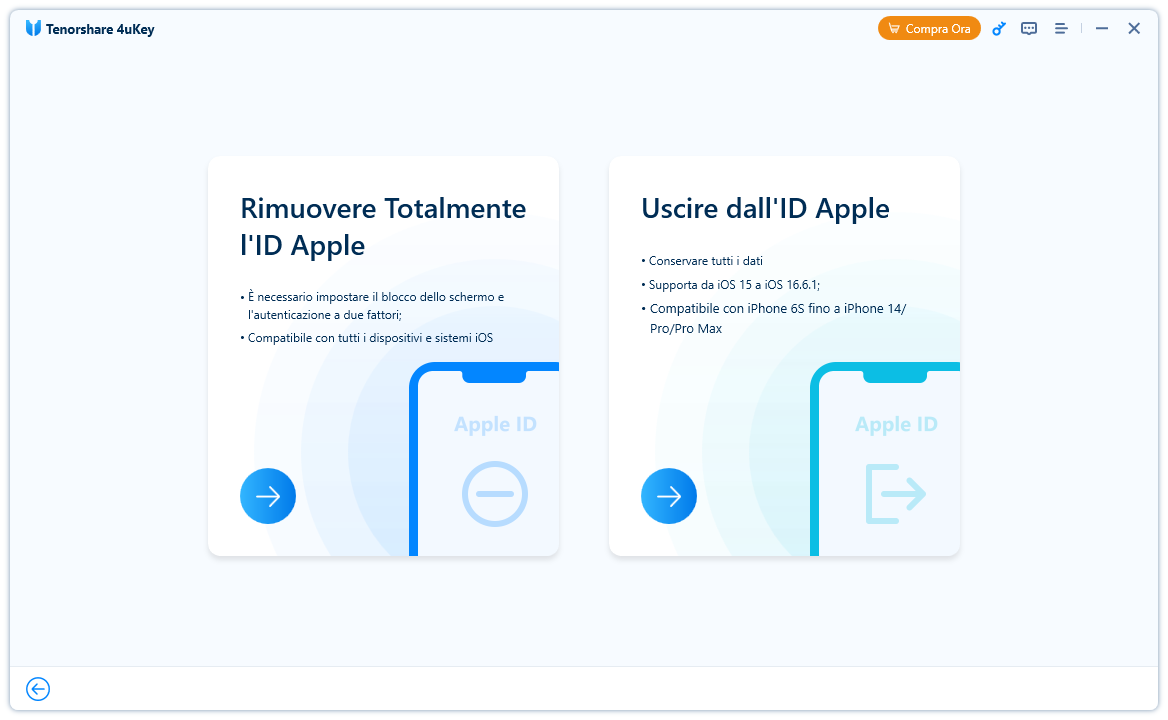
Task: Start Uscire dall'ID Apple arrow
Action: (669, 496)
